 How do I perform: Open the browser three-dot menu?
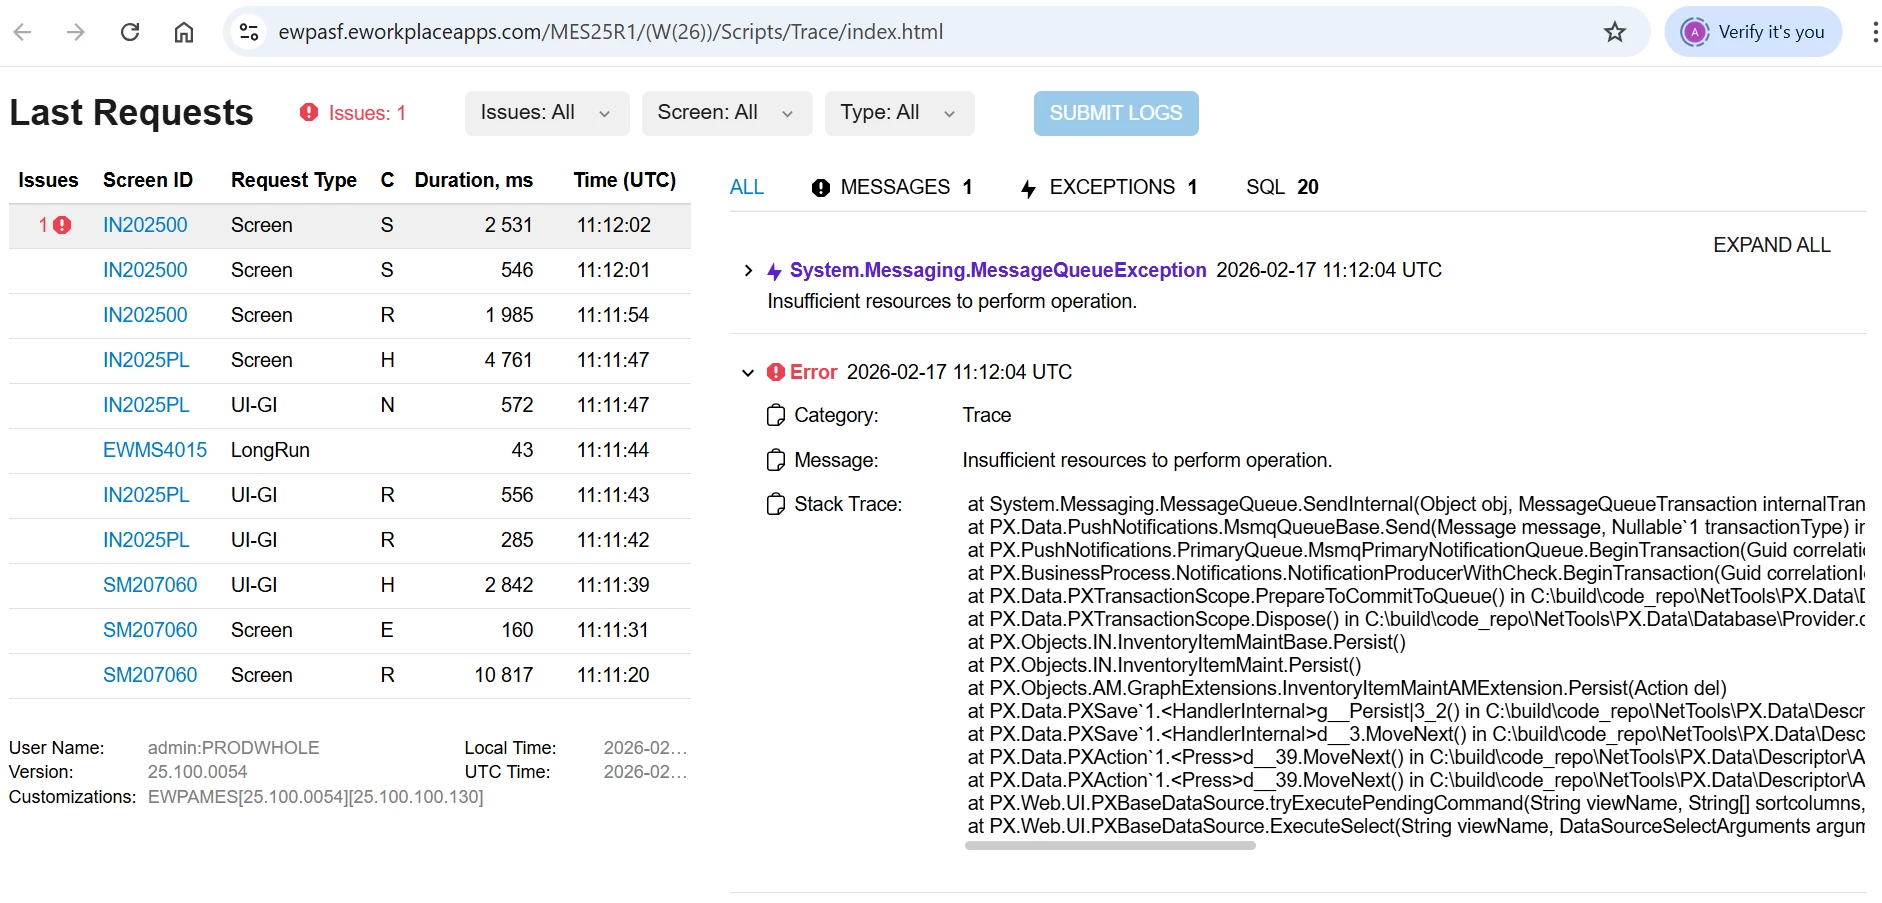[x=1874, y=32]
